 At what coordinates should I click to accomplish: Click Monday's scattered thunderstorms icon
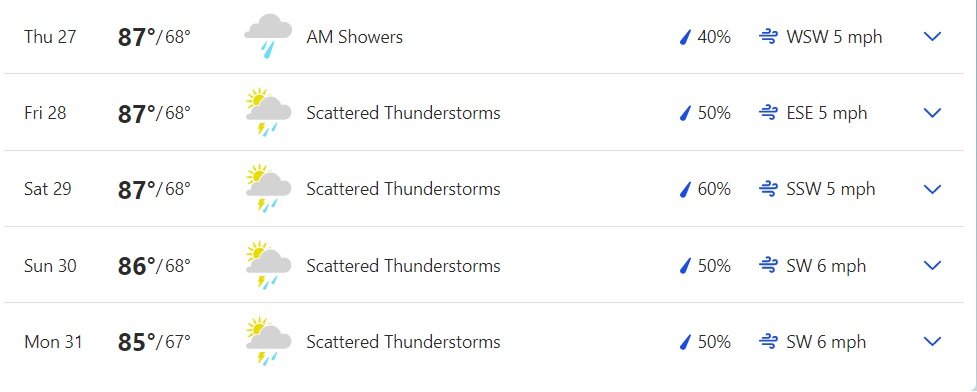268,342
